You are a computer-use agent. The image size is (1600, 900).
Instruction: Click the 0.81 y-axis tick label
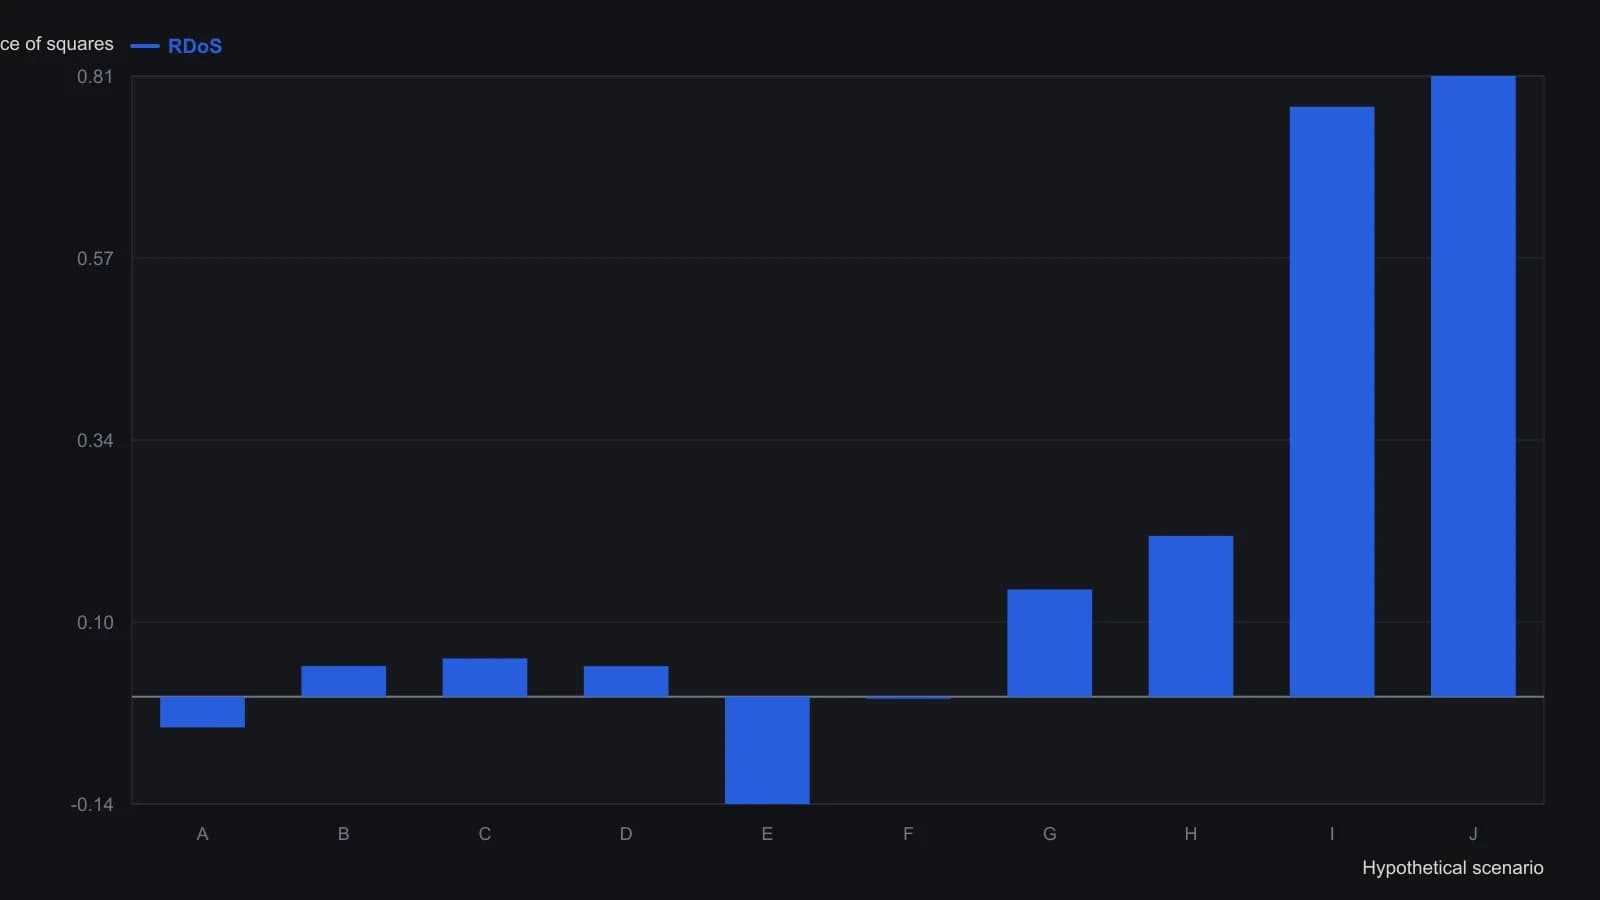point(95,77)
